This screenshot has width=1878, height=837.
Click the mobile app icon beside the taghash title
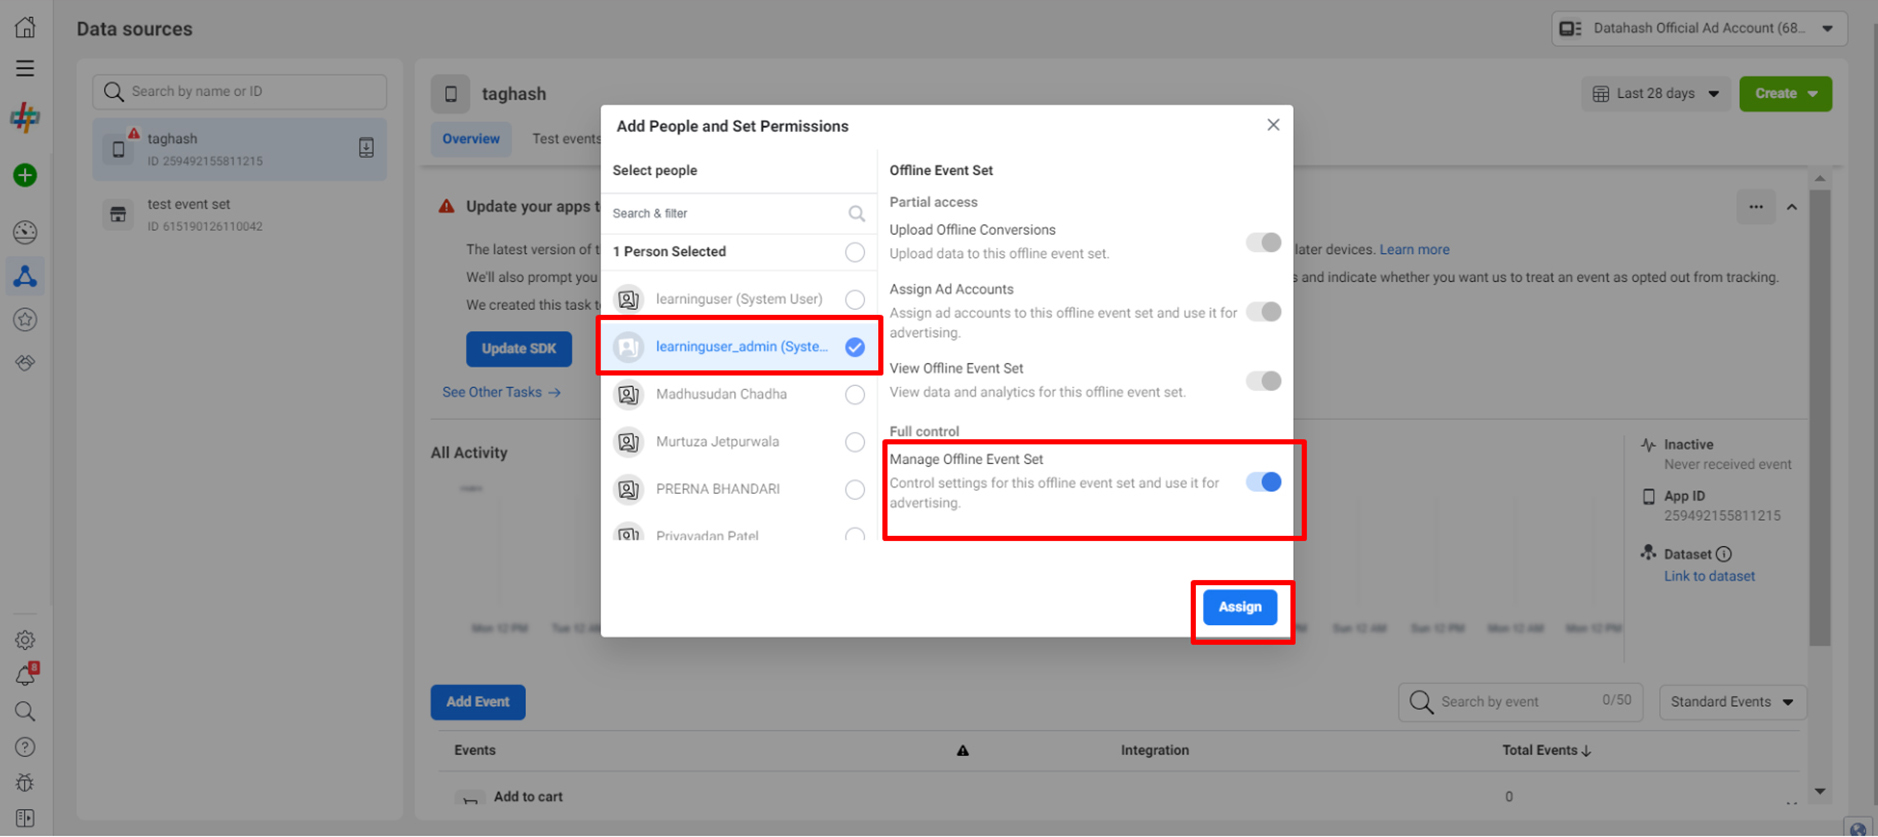click(x=451, y=94)
